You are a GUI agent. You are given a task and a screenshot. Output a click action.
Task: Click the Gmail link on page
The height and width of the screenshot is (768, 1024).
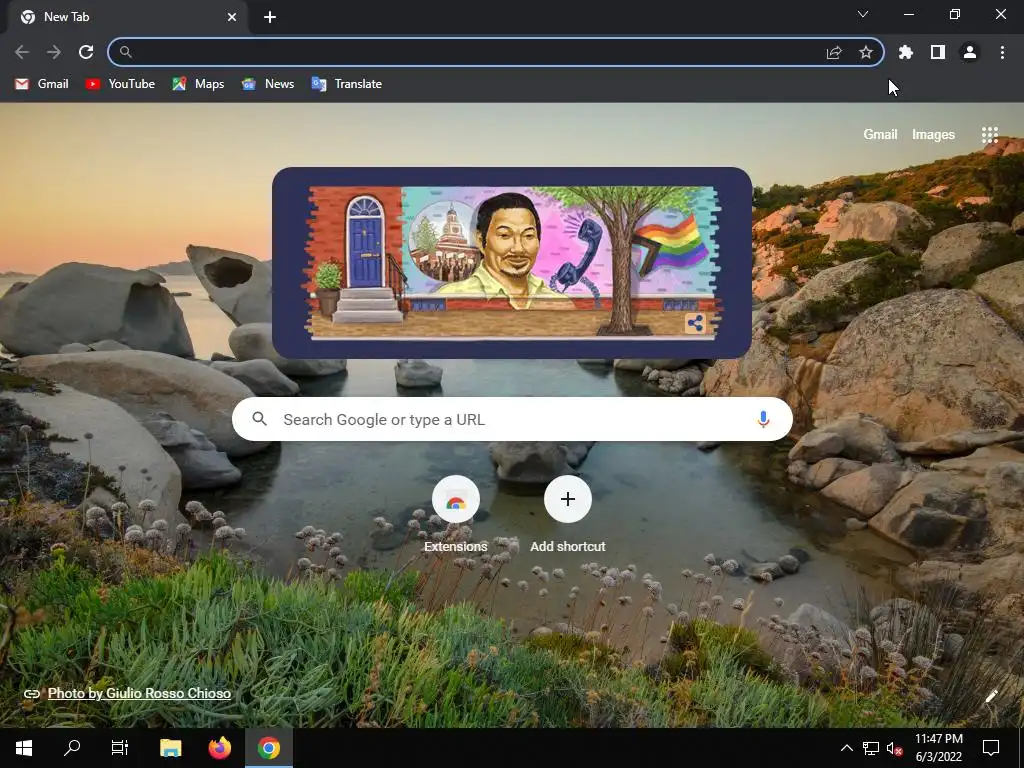880,135
